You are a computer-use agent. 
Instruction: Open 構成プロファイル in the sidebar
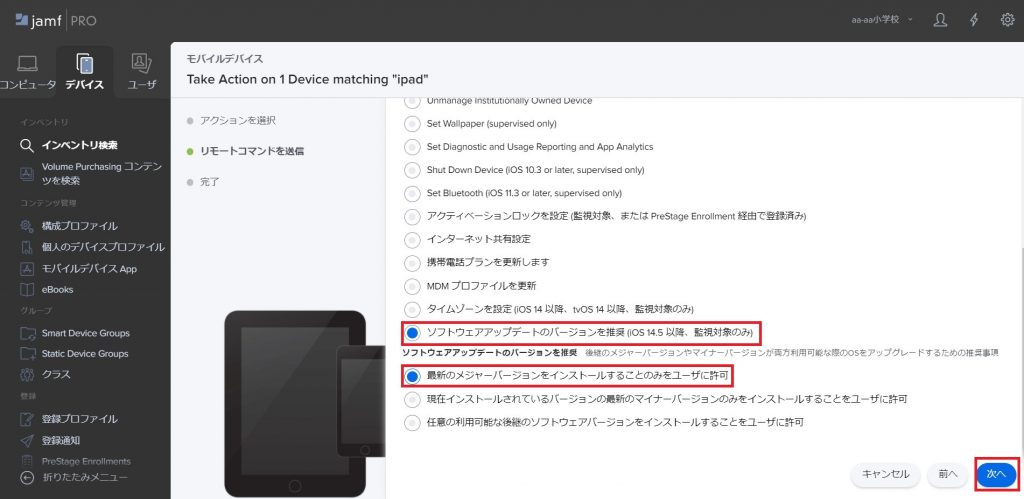80,226
